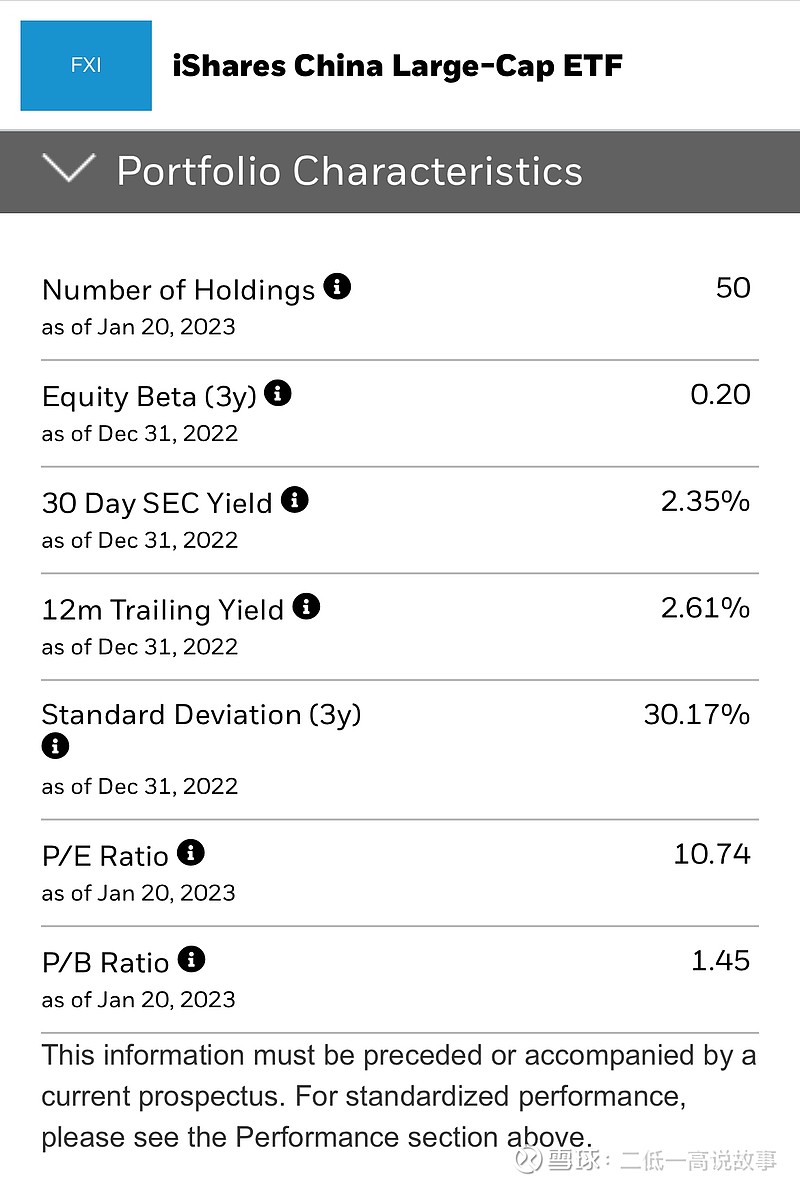Open Equity Beta (3y) info tooltip icon
The height and width of the screenshot is (1185, 800).
click(278, 394)
